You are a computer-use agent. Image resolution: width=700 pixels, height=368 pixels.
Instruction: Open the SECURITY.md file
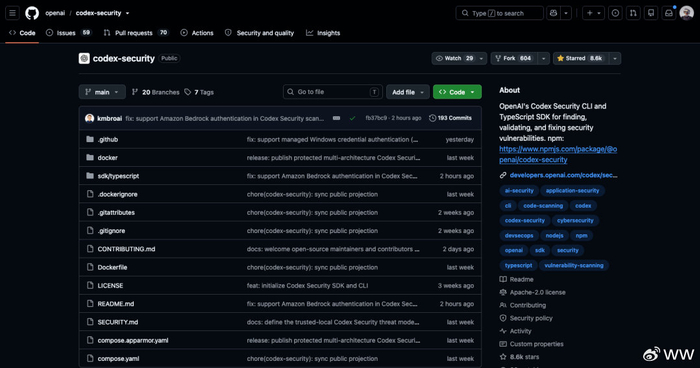click(118, 322)
